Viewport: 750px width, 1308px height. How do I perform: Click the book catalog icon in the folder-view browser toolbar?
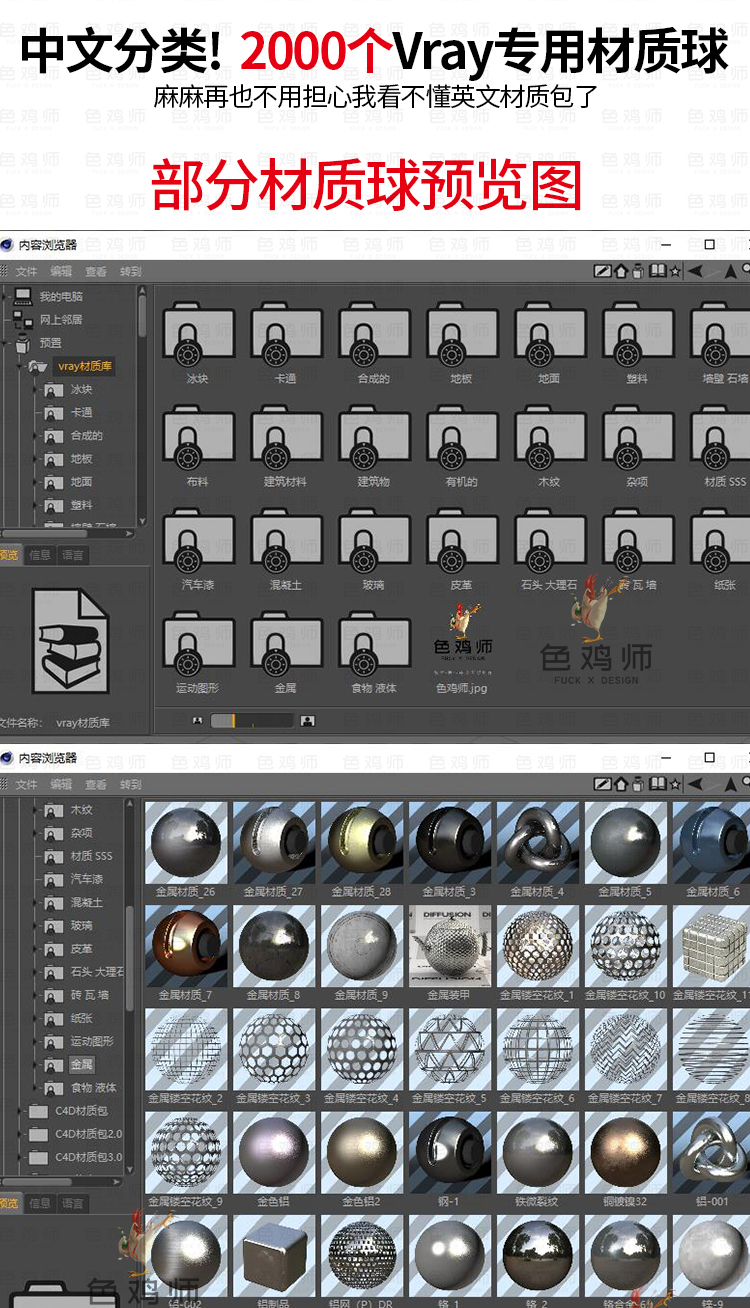[657, 270]
